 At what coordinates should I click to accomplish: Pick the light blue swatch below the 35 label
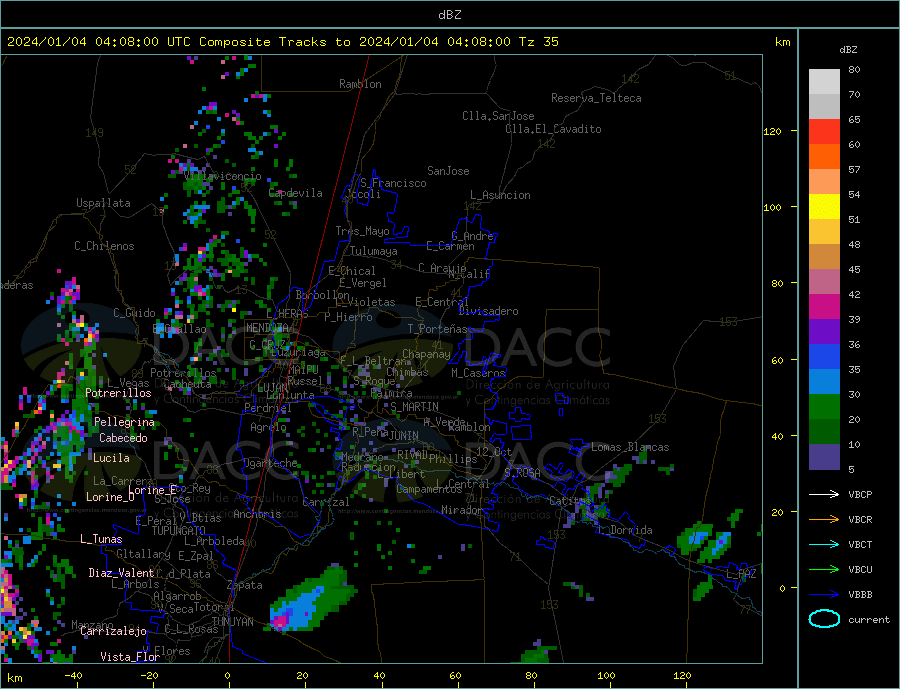[824, 382]
